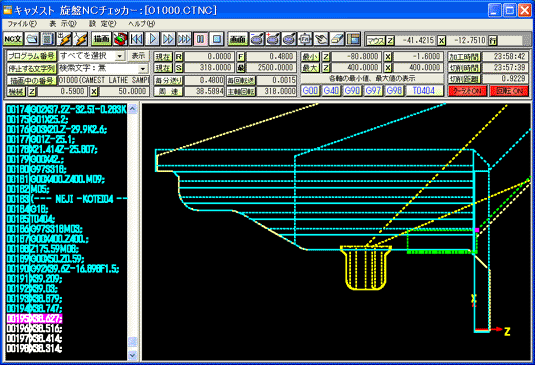Click the 周速 surface speed label

click(168, 91)
